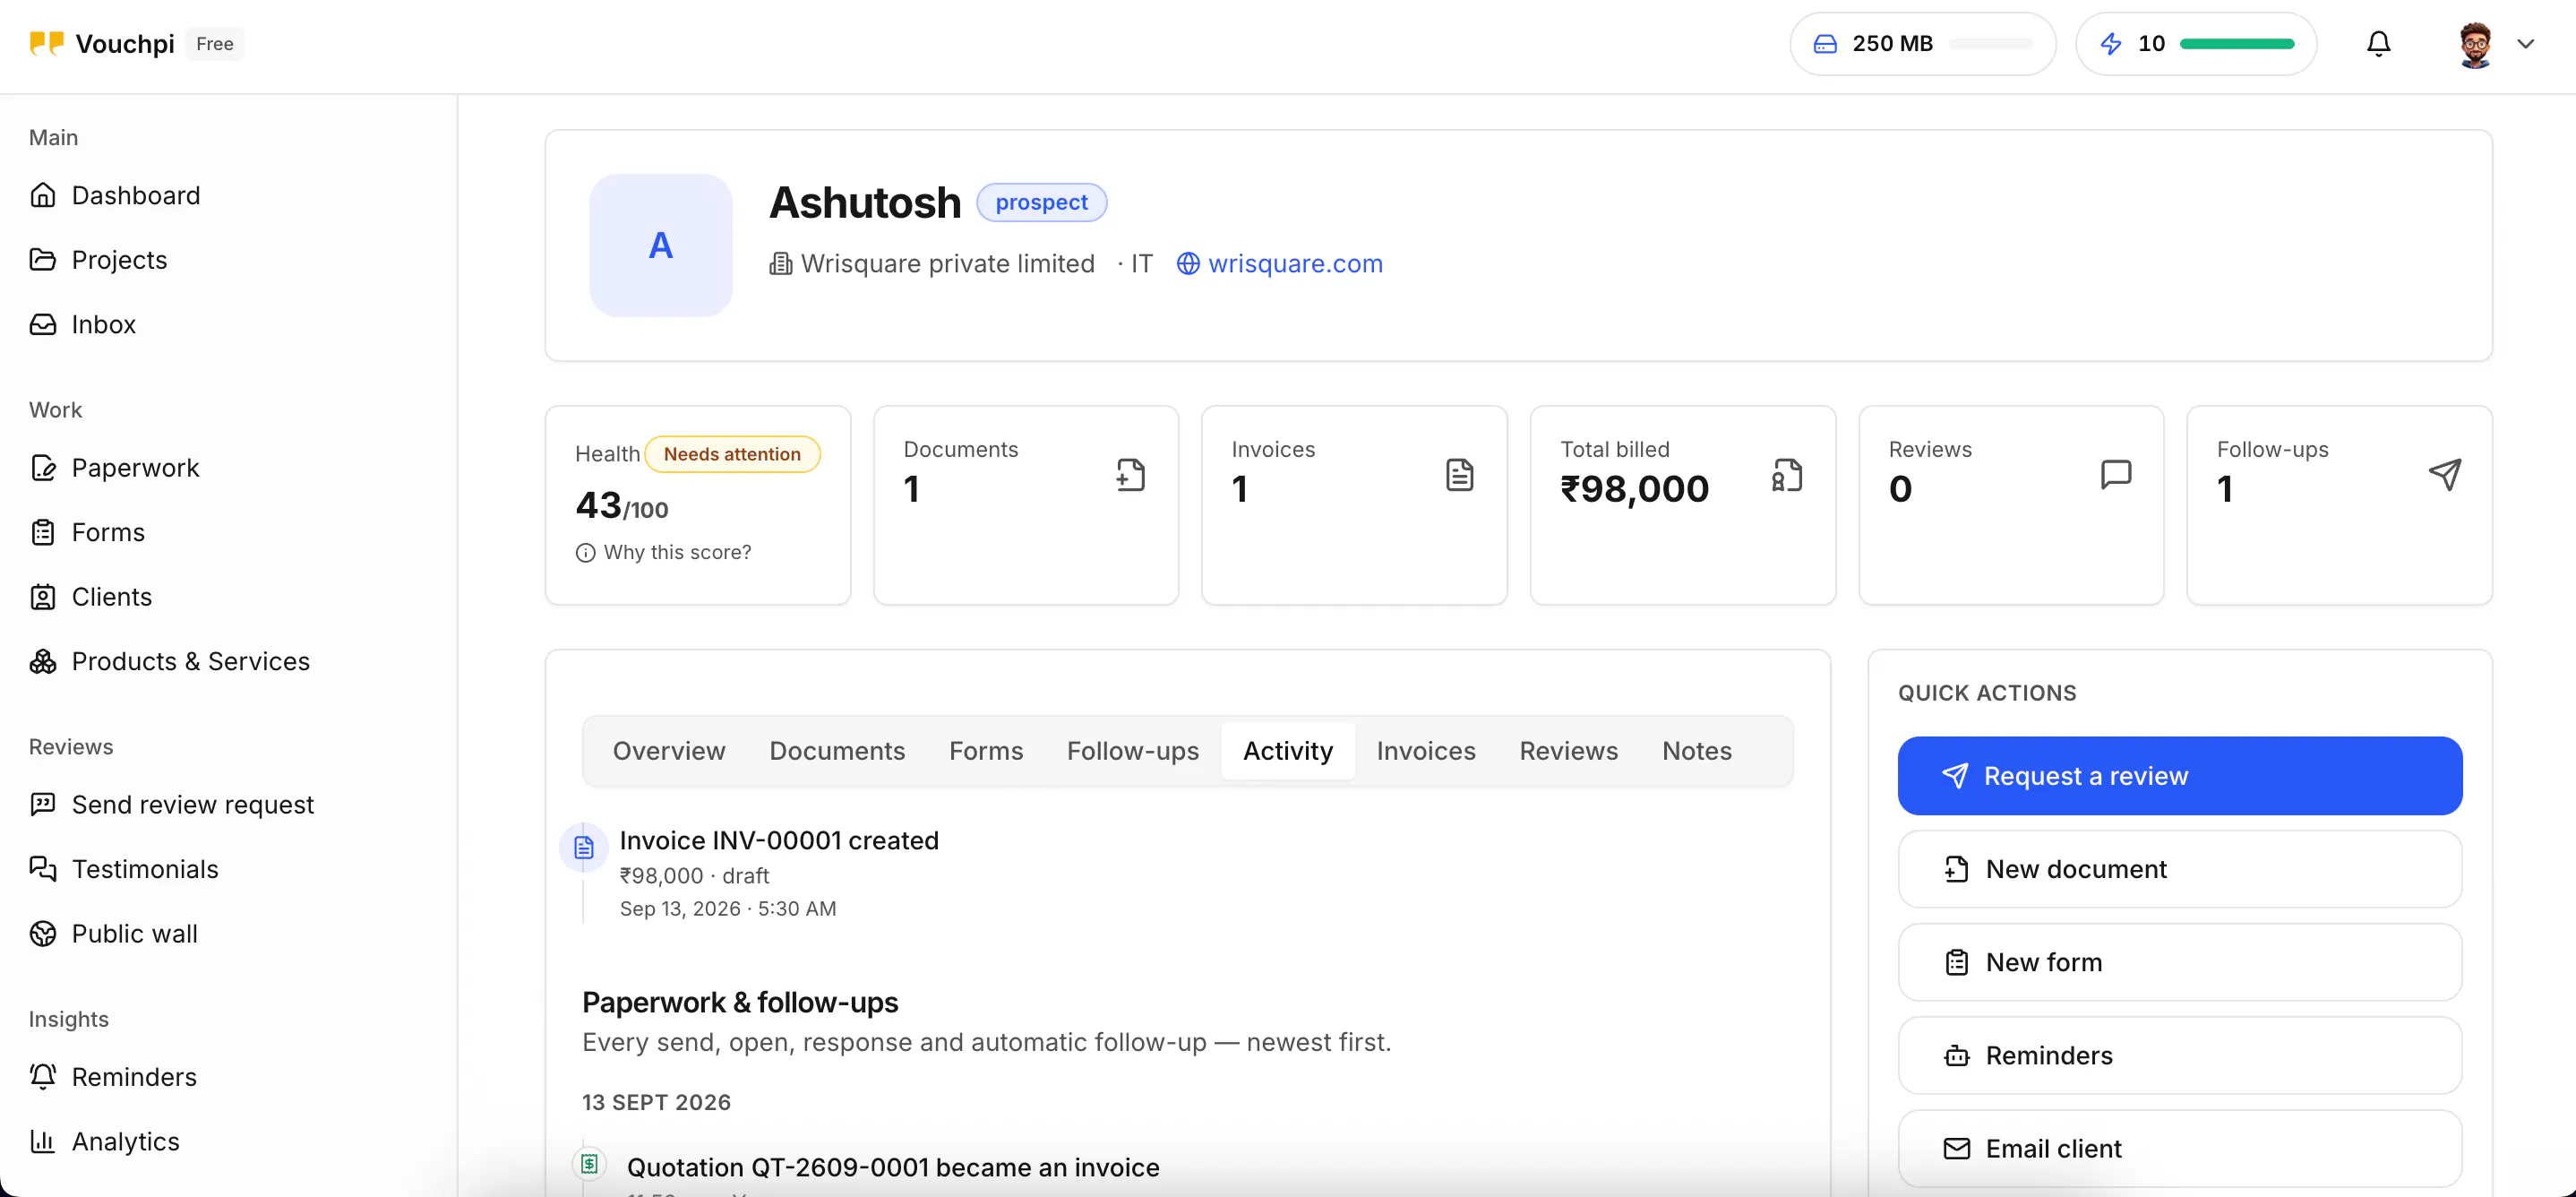This screenshot has width=2576, height=1197.
Task: Click the Documents stat card icon
Action: click(x=1130, y=475)
